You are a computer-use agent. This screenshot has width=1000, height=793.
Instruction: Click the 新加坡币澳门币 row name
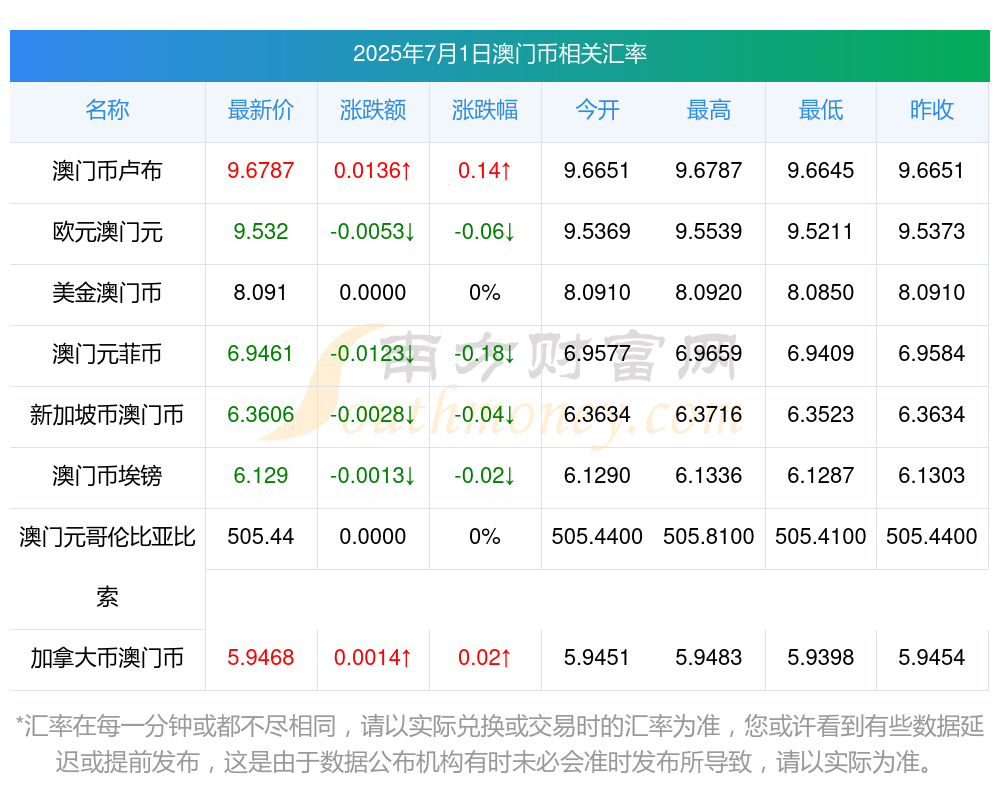coord(107,415)
